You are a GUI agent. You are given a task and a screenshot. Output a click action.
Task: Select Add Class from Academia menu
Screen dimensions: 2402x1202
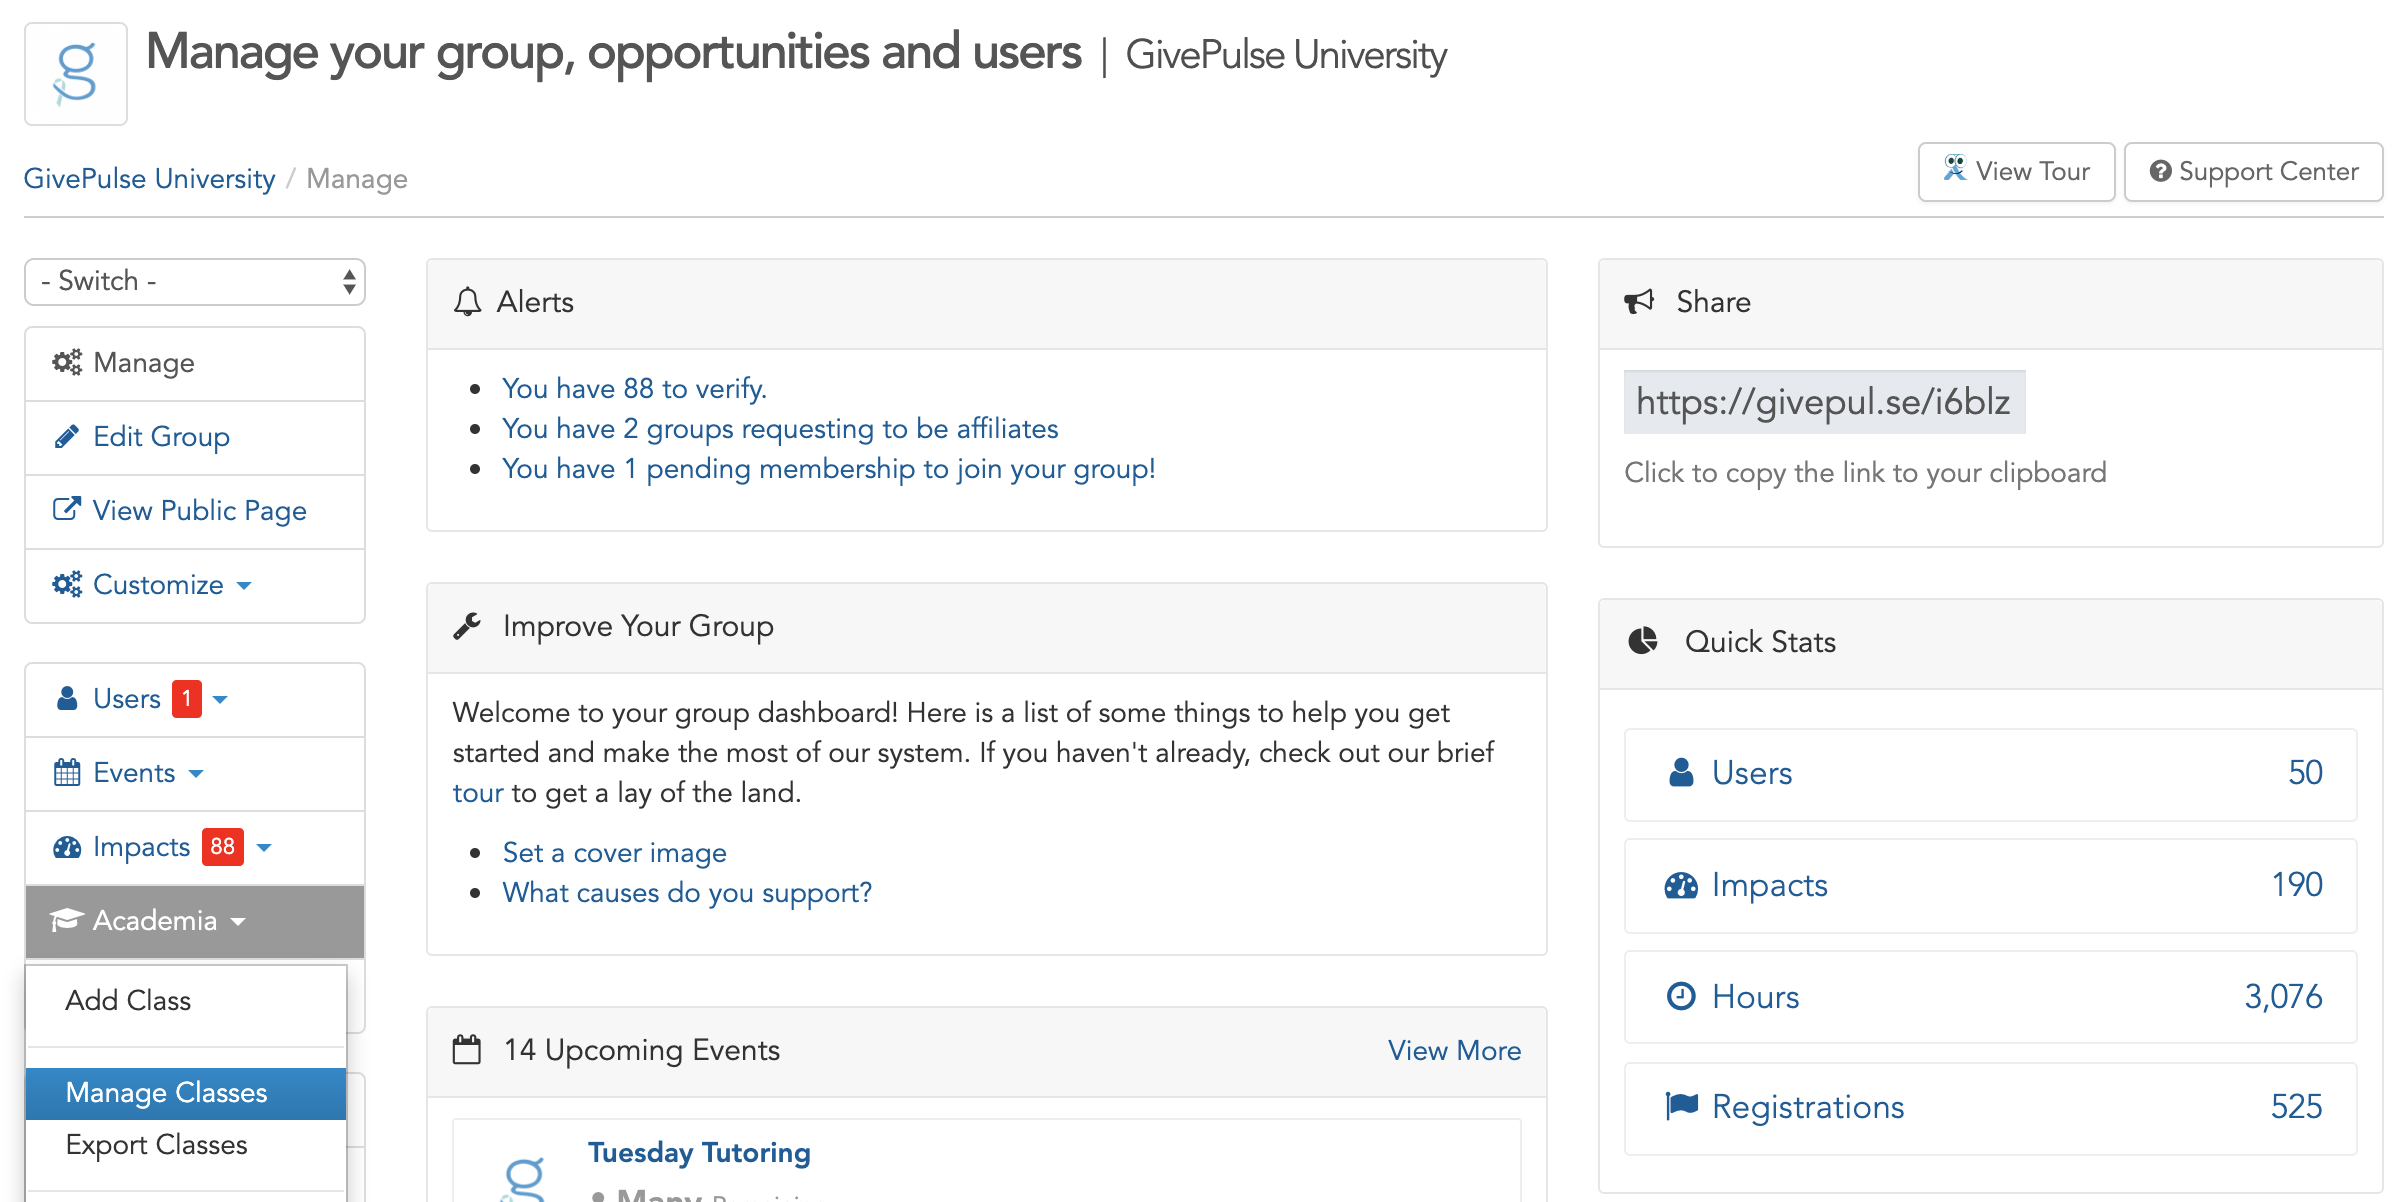186,1001
